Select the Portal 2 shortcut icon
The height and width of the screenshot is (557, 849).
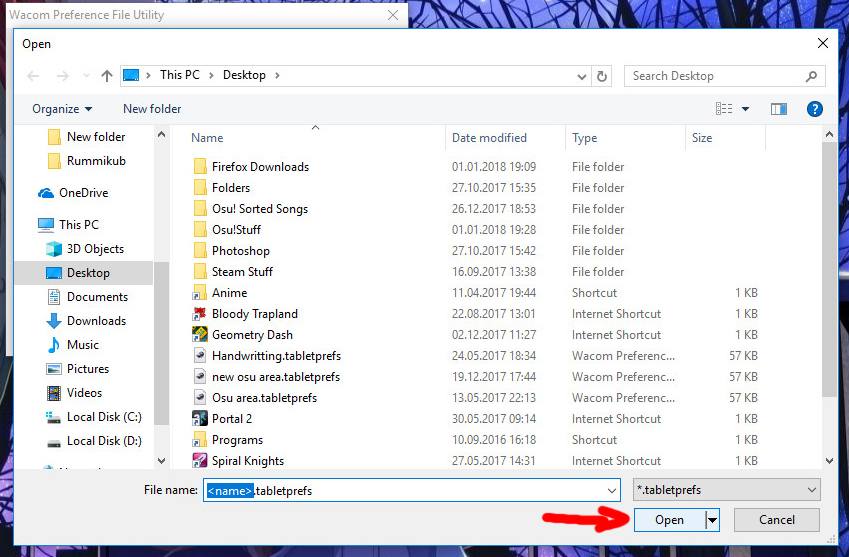point(200,418)
